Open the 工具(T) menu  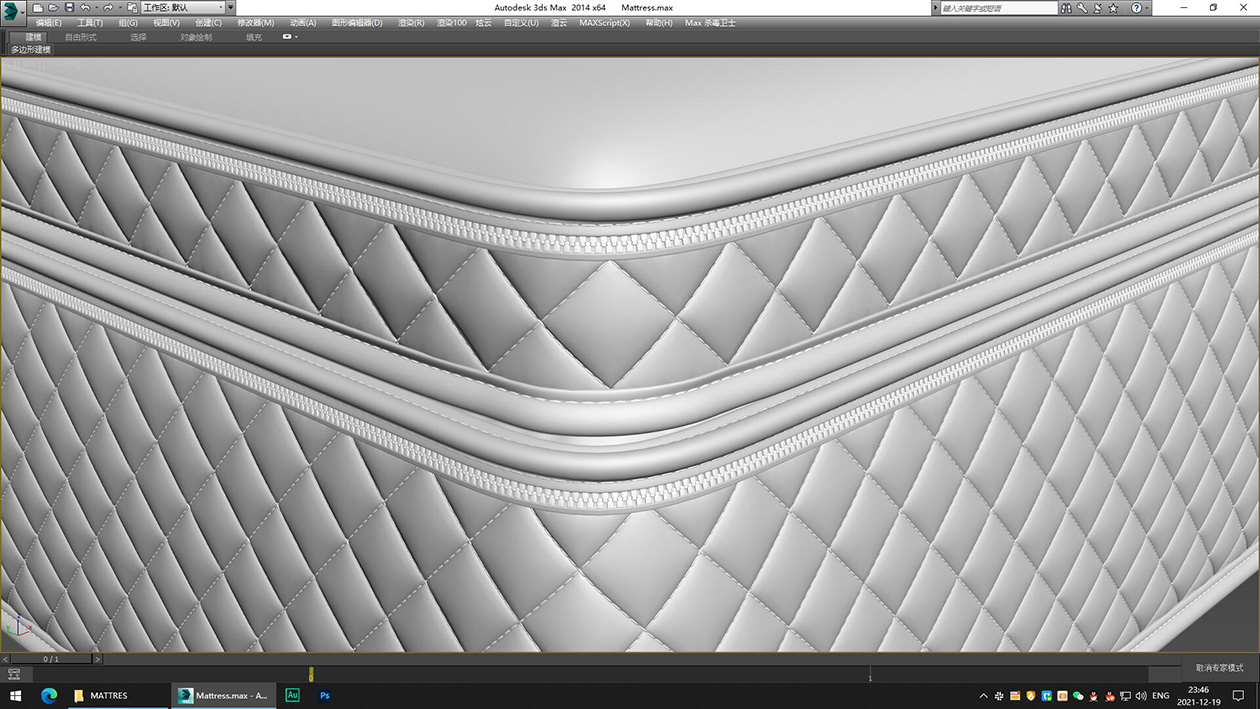pos(90,23)
